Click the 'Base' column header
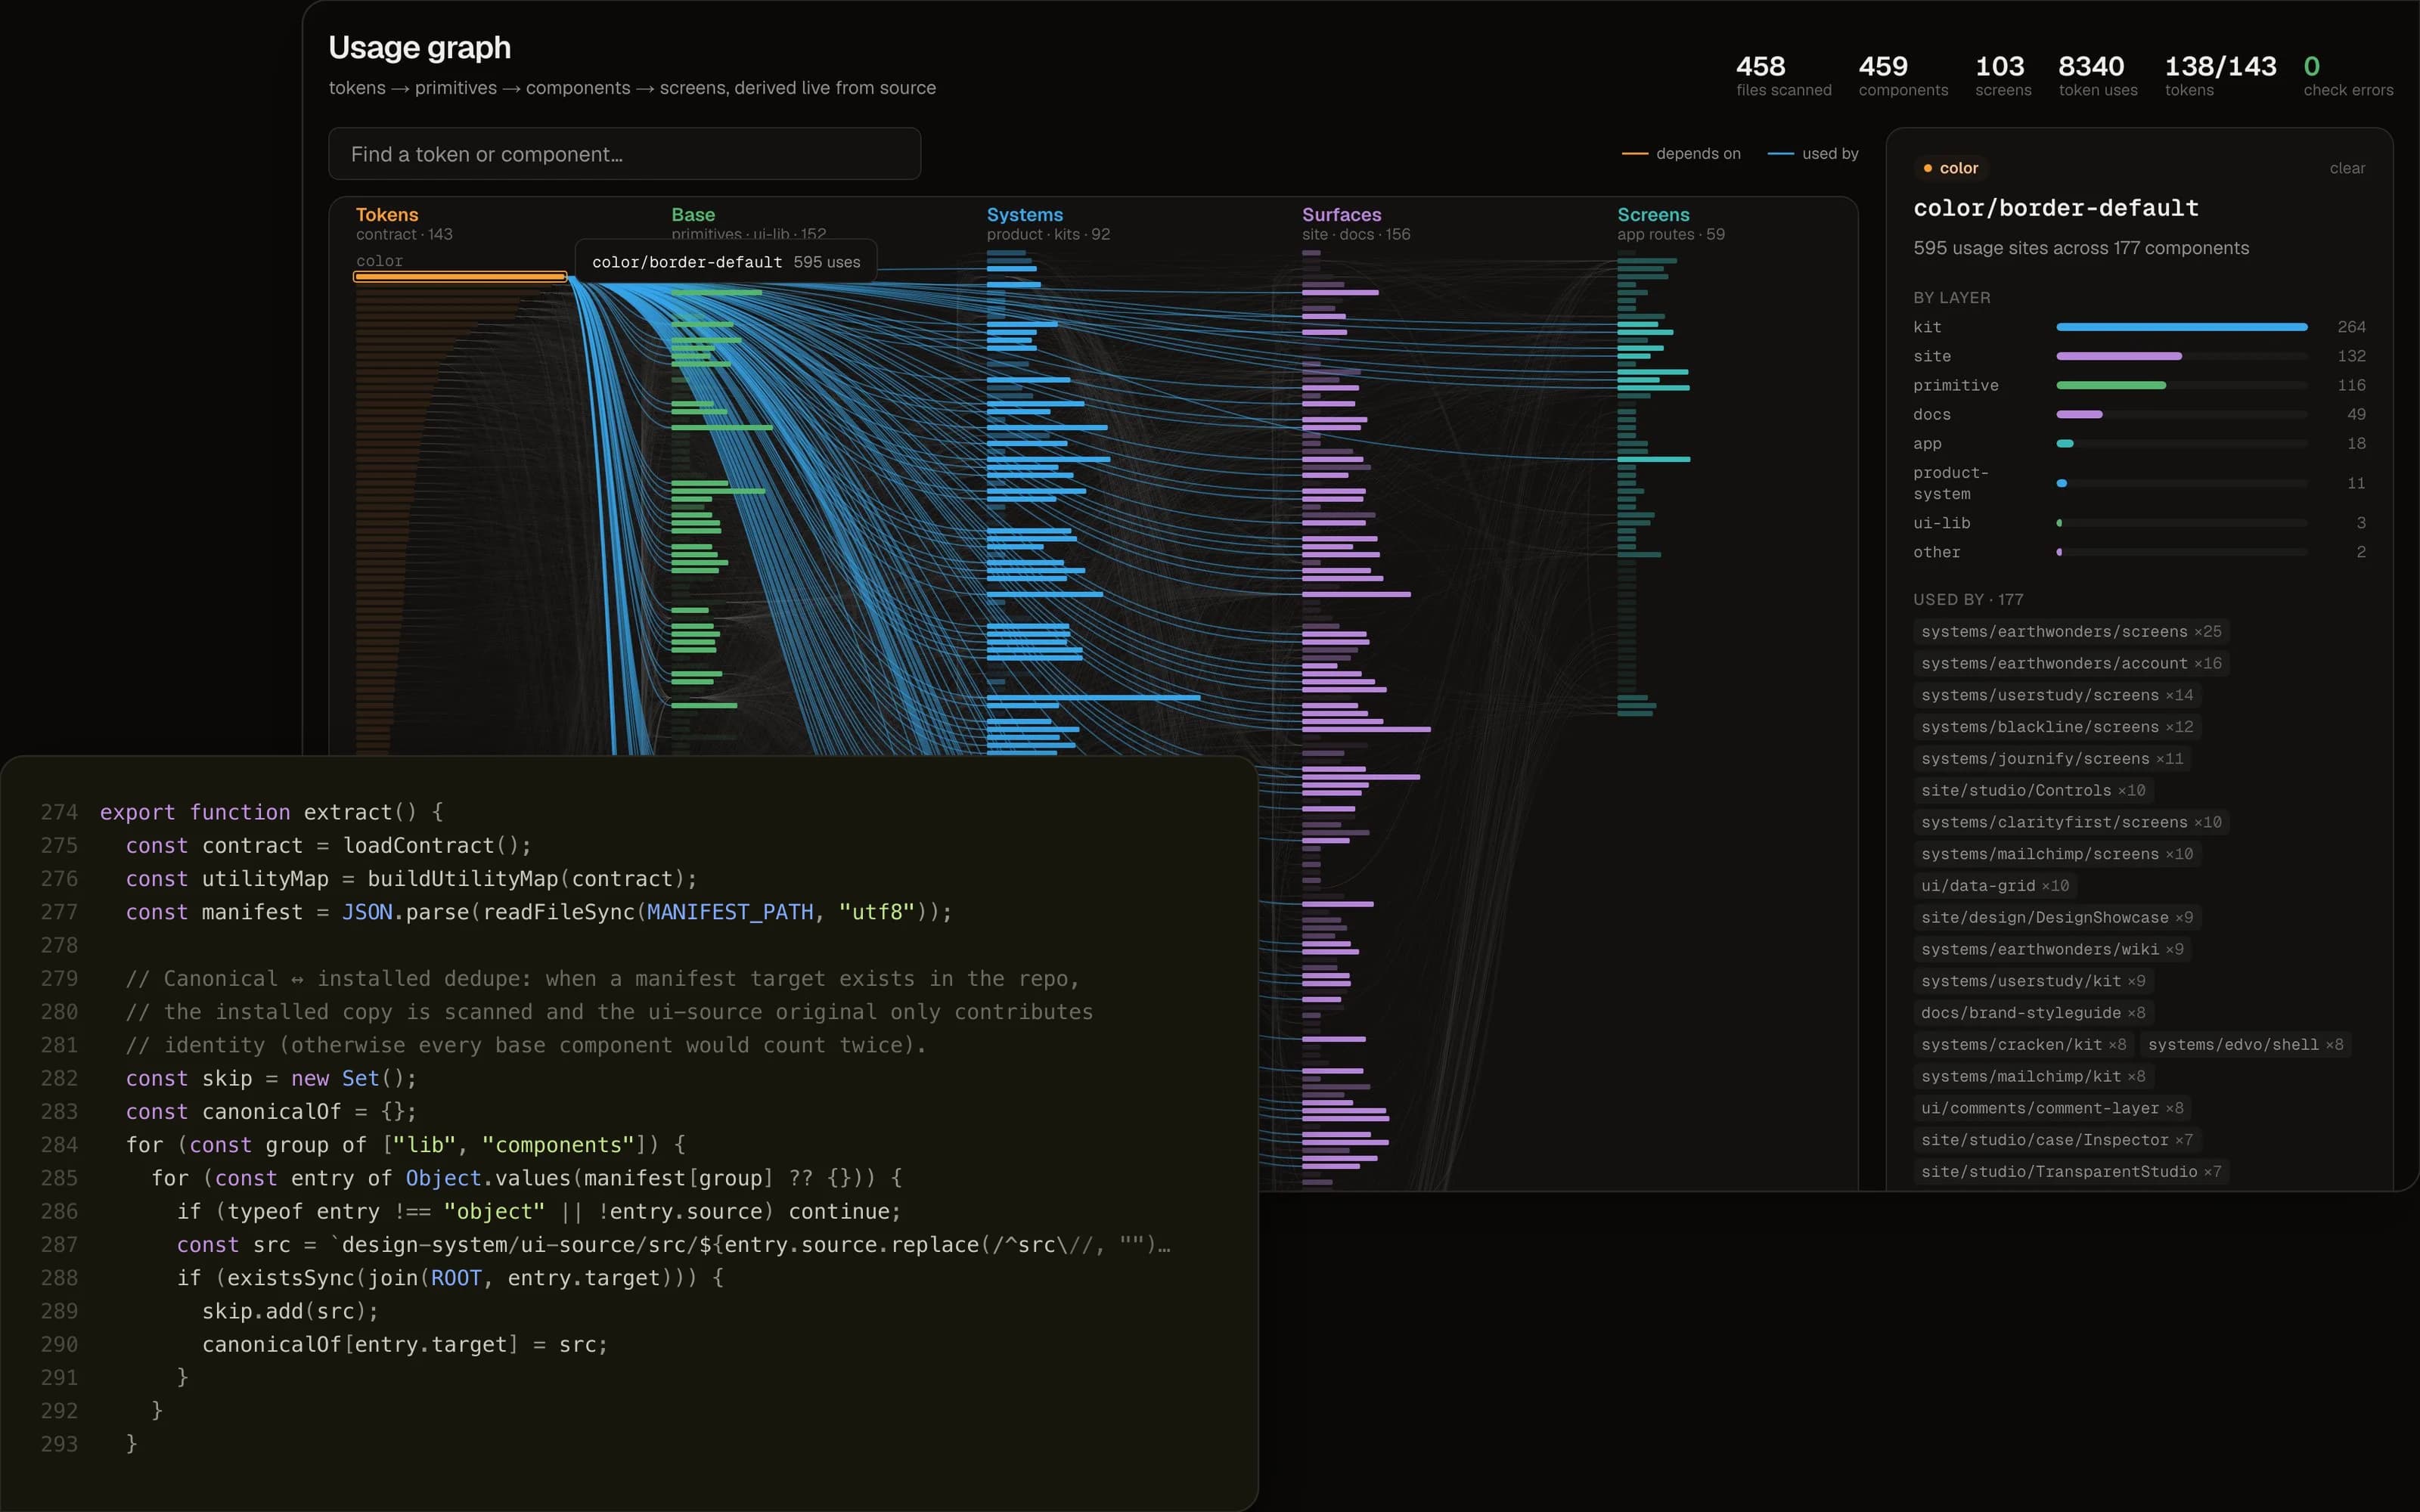This screenshot has width=2420, height=1512. [693, 215]
